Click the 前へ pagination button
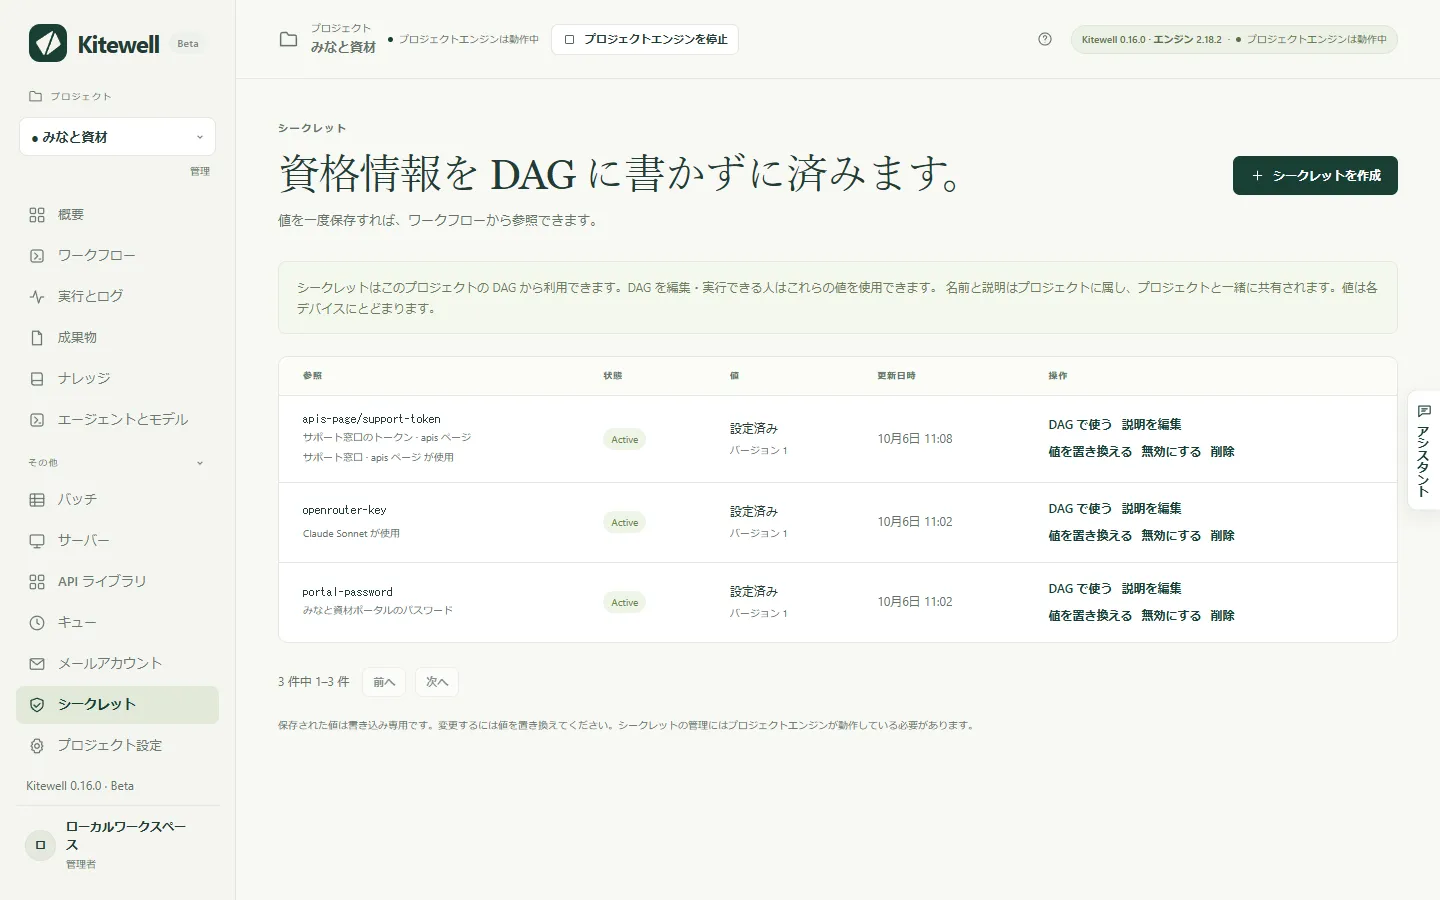 click(x=384, y=682)
